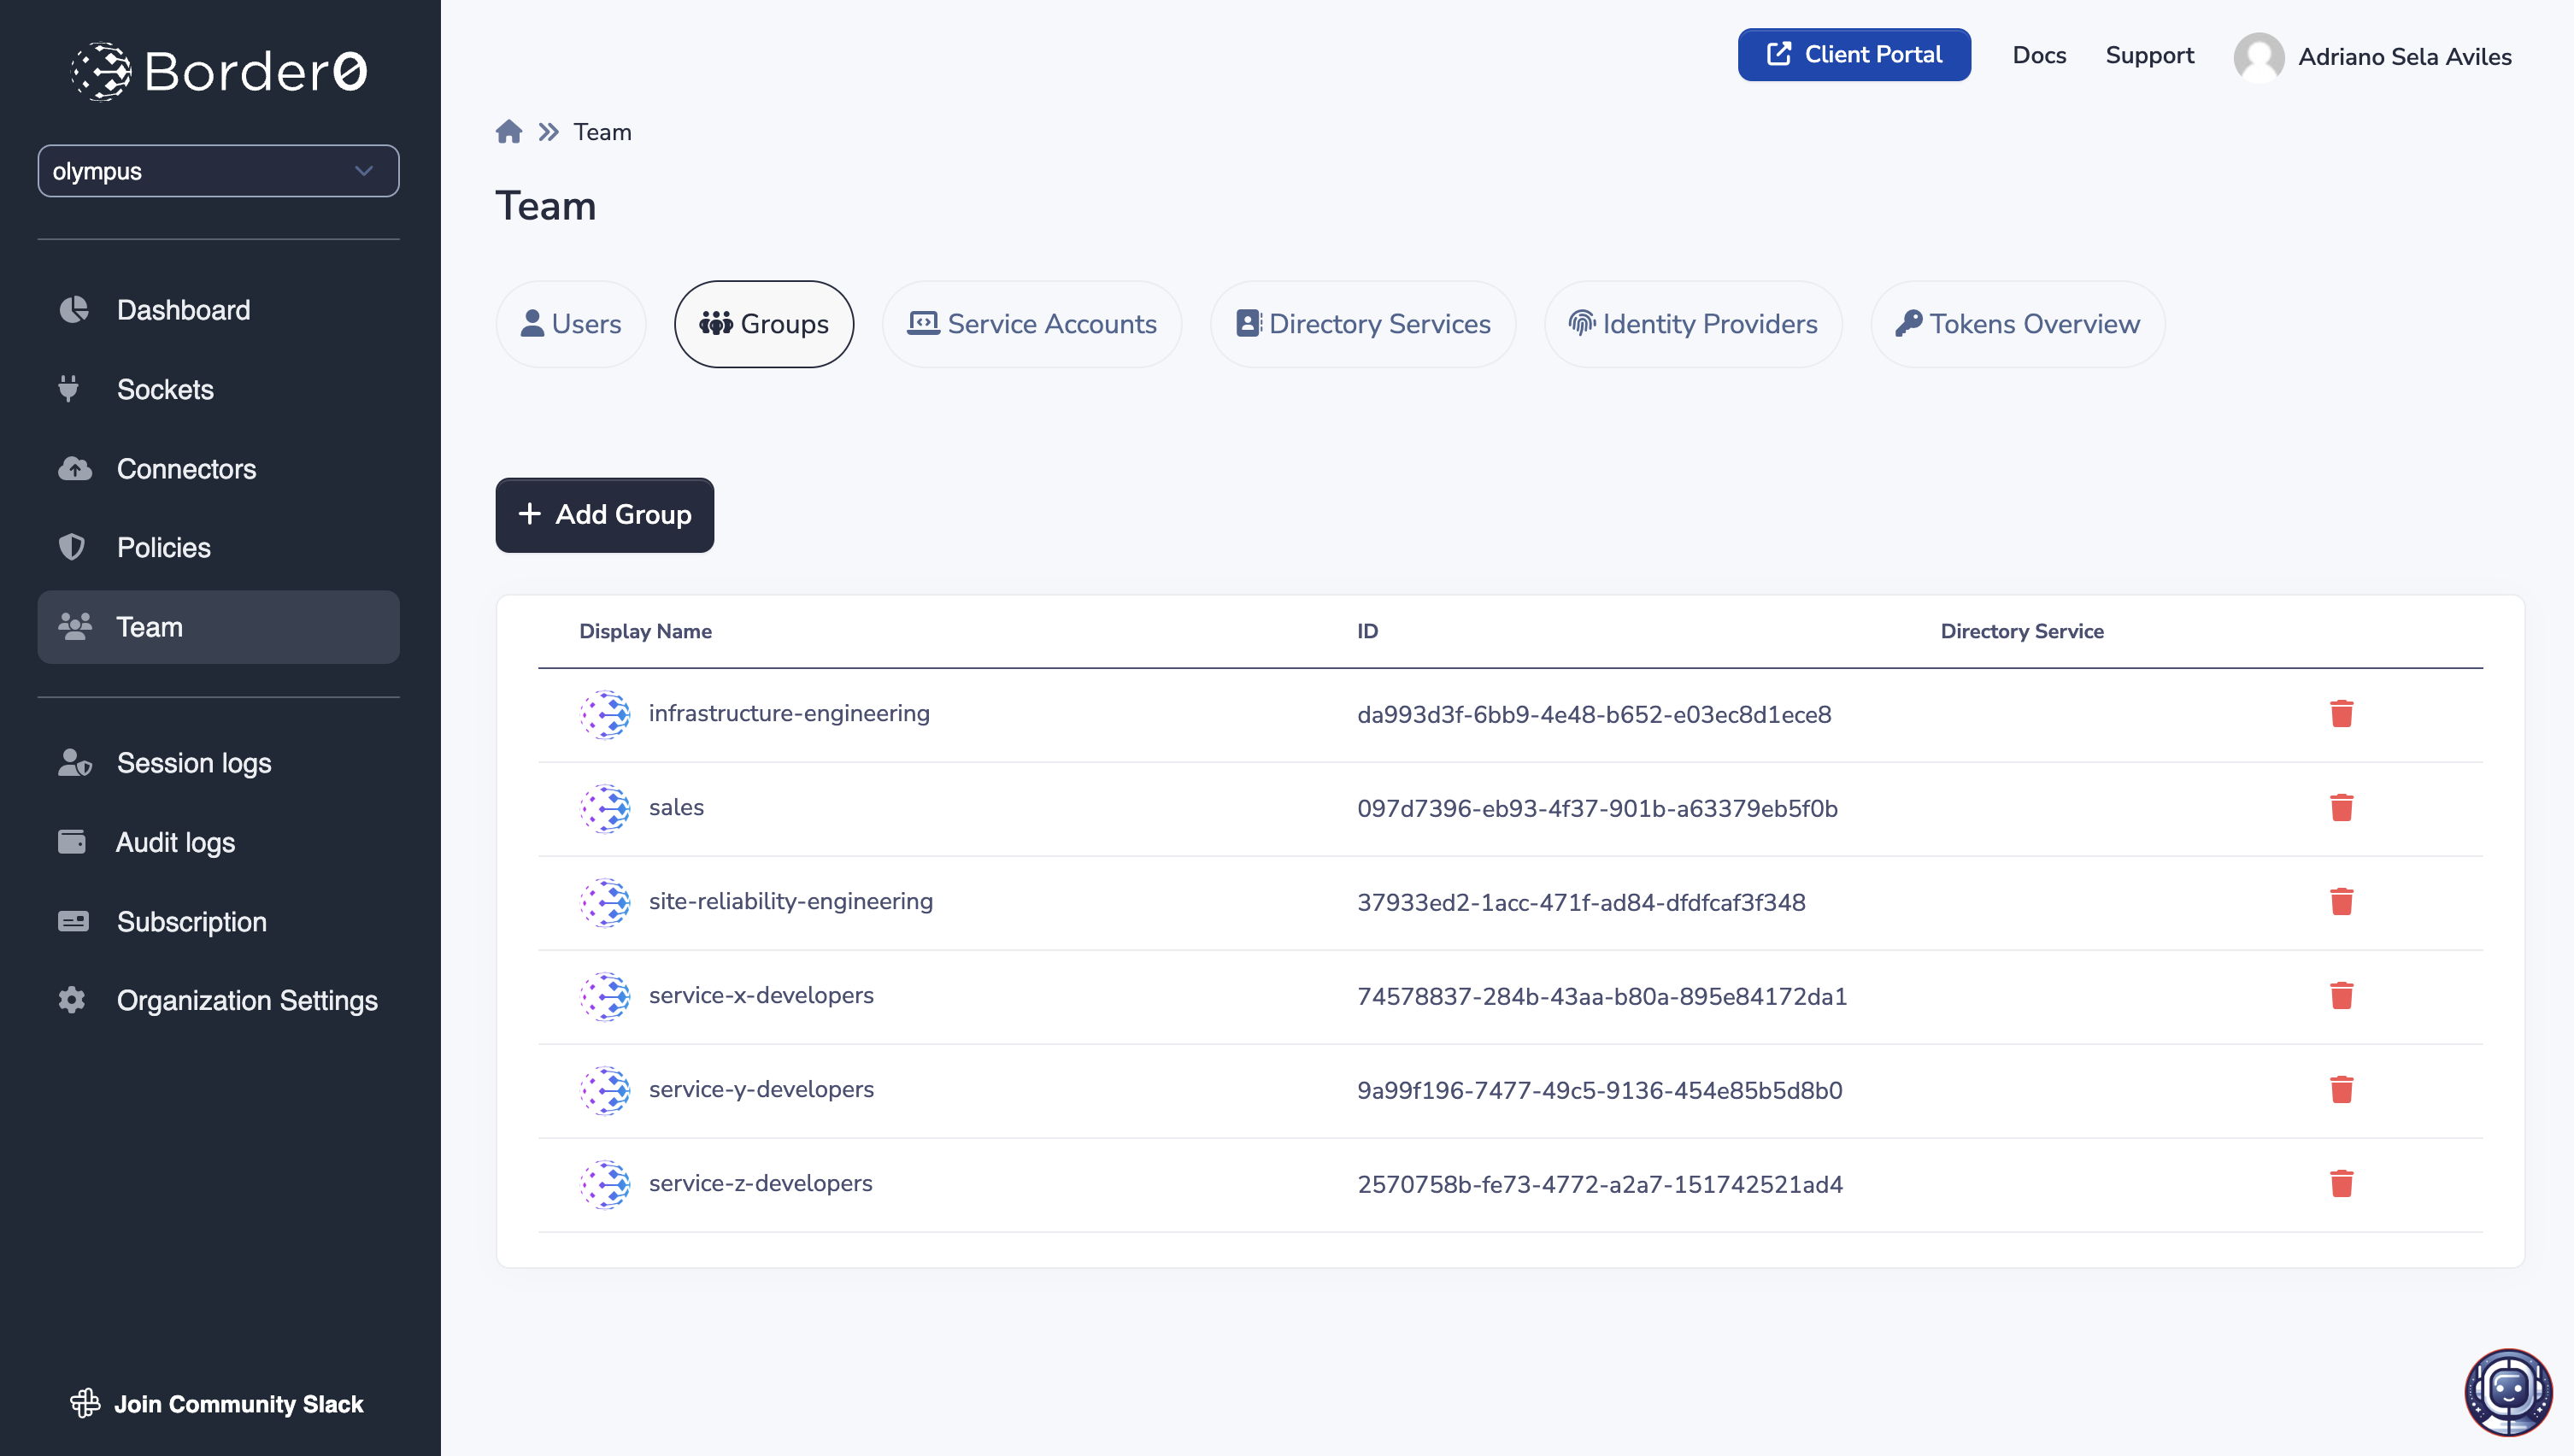
Task: Click the Sockets sidebar icon
Action: coord(73,389)
